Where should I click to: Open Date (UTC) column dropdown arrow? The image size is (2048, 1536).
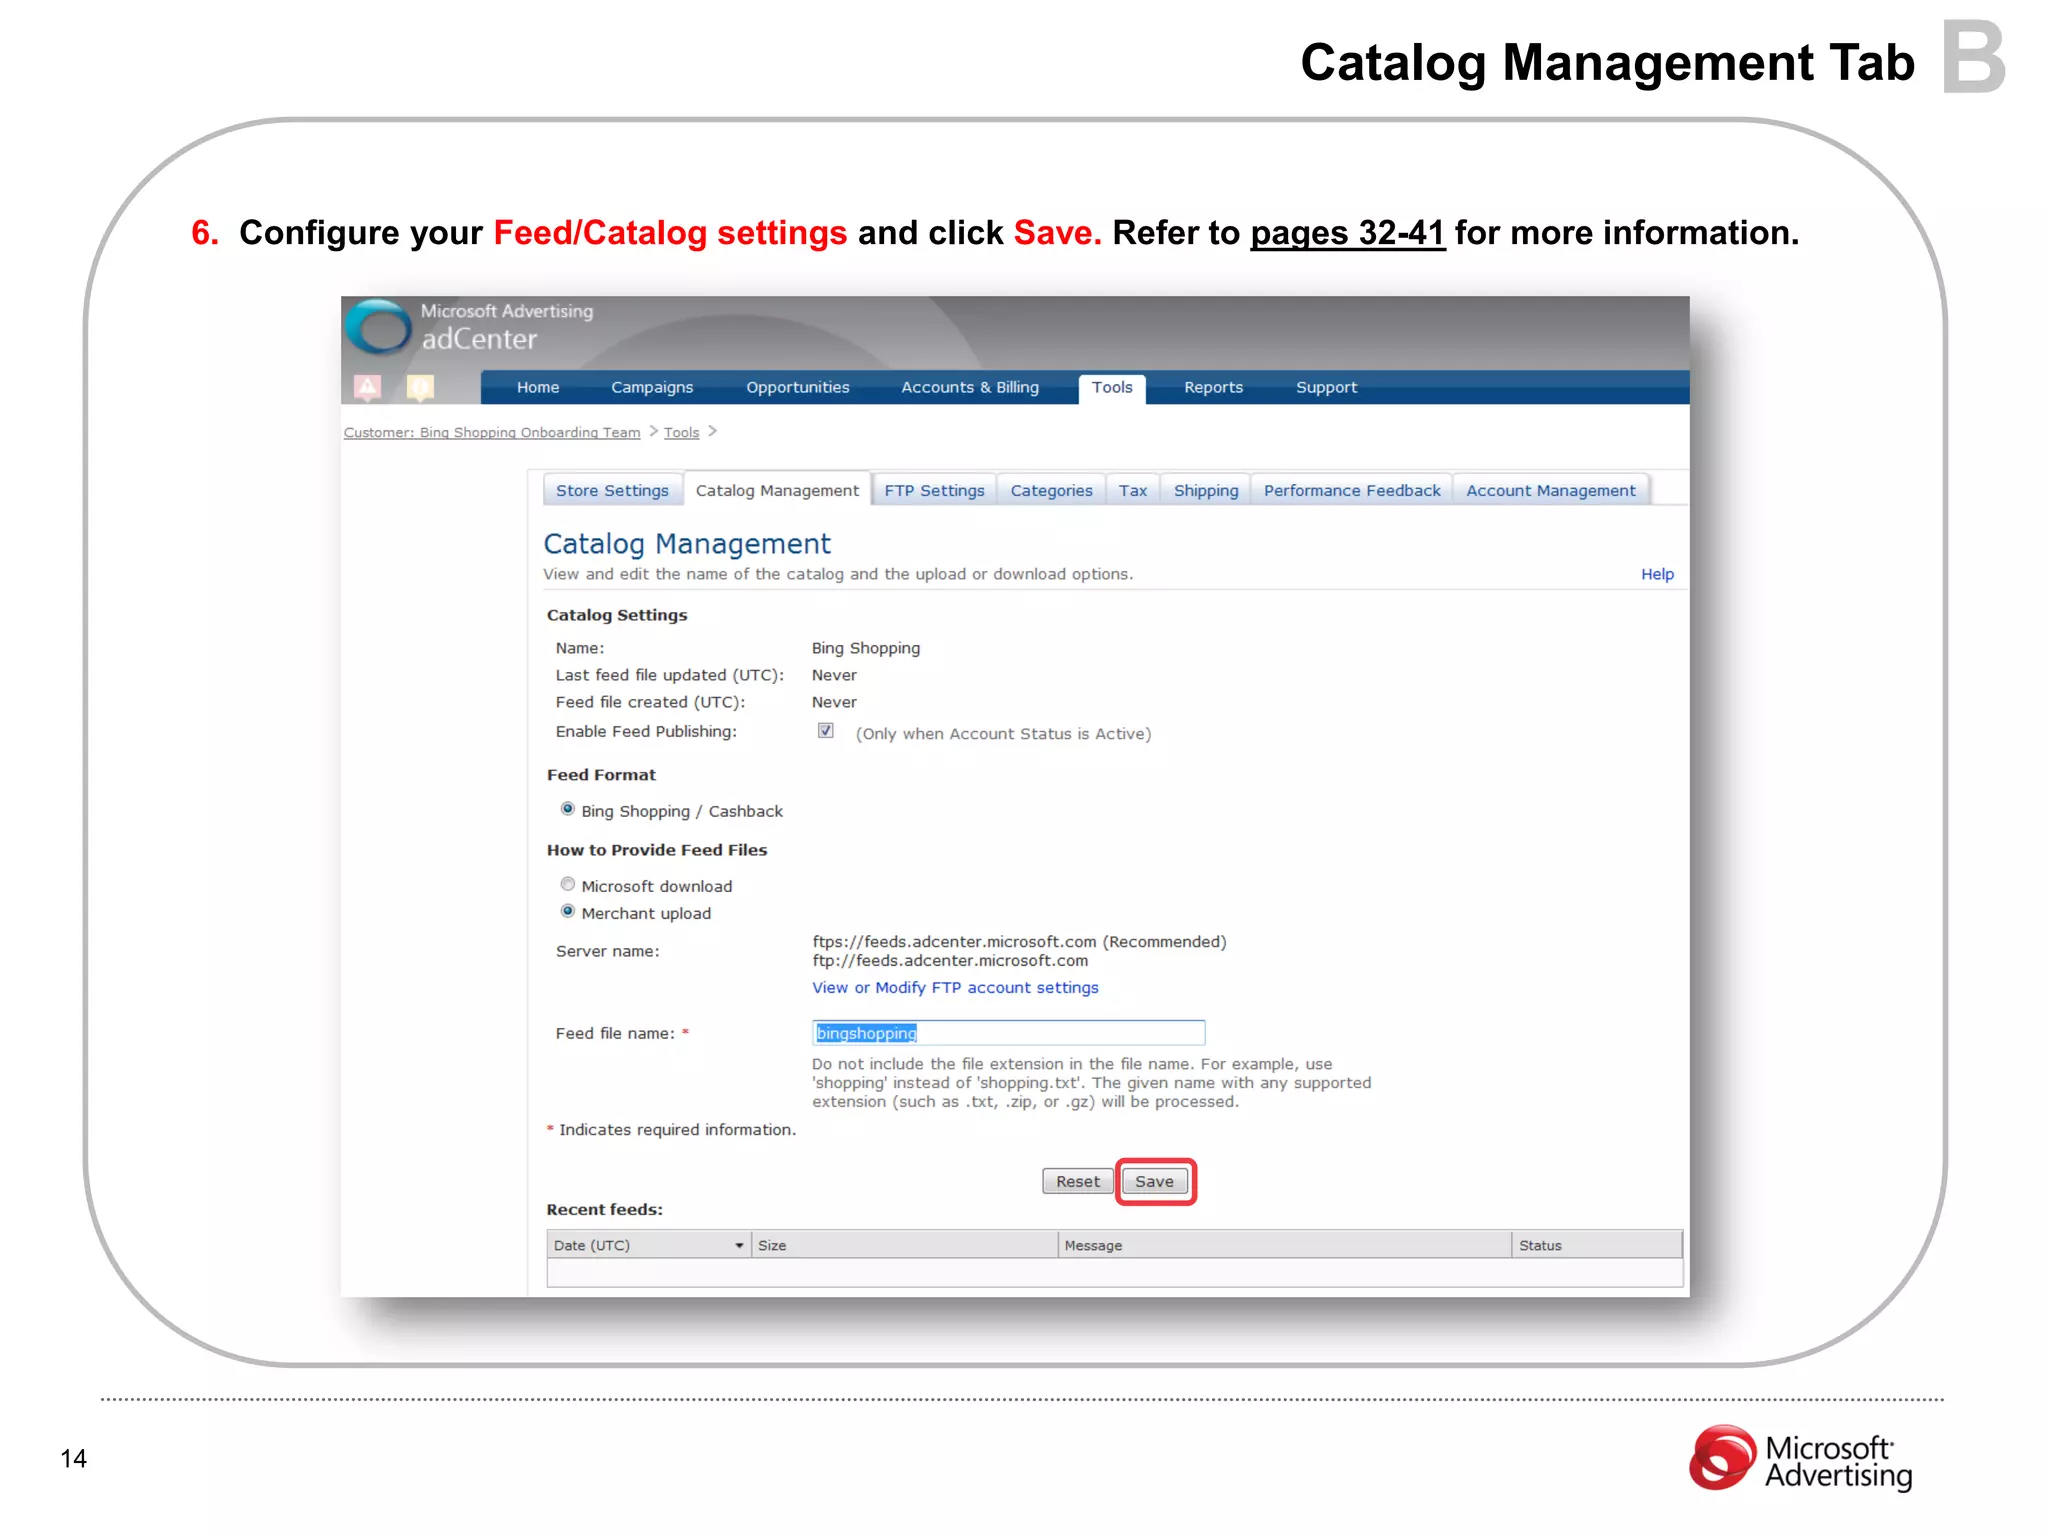(739, 1245)
